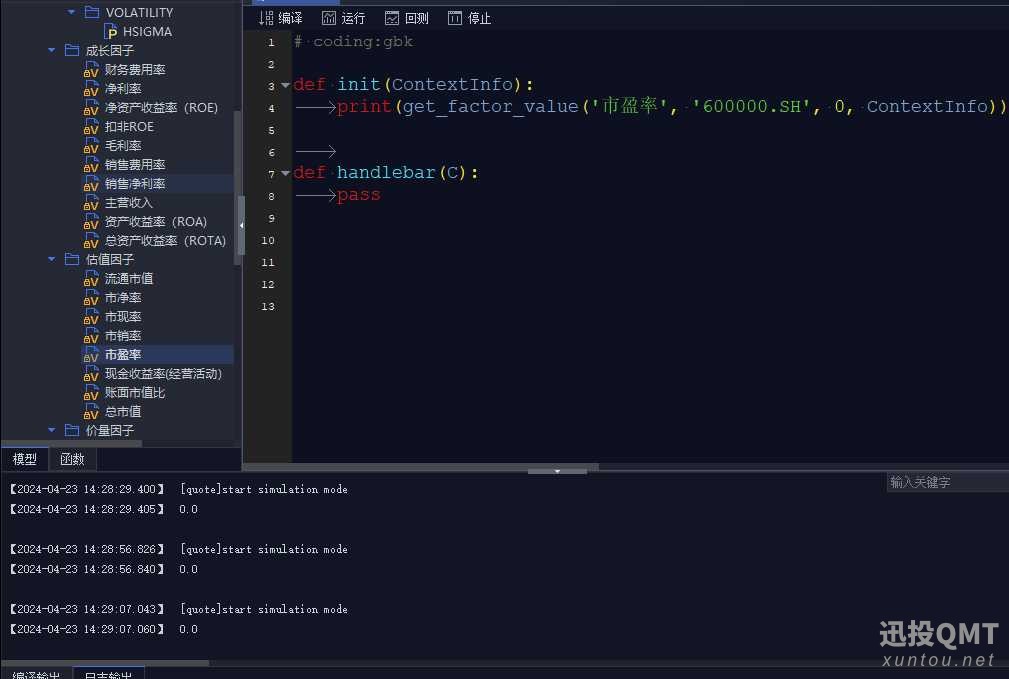Image resolution: width=1009 pixels, height=679 pixels.
Task: Select the 账面市值比 factor icon
Action: 91,393
